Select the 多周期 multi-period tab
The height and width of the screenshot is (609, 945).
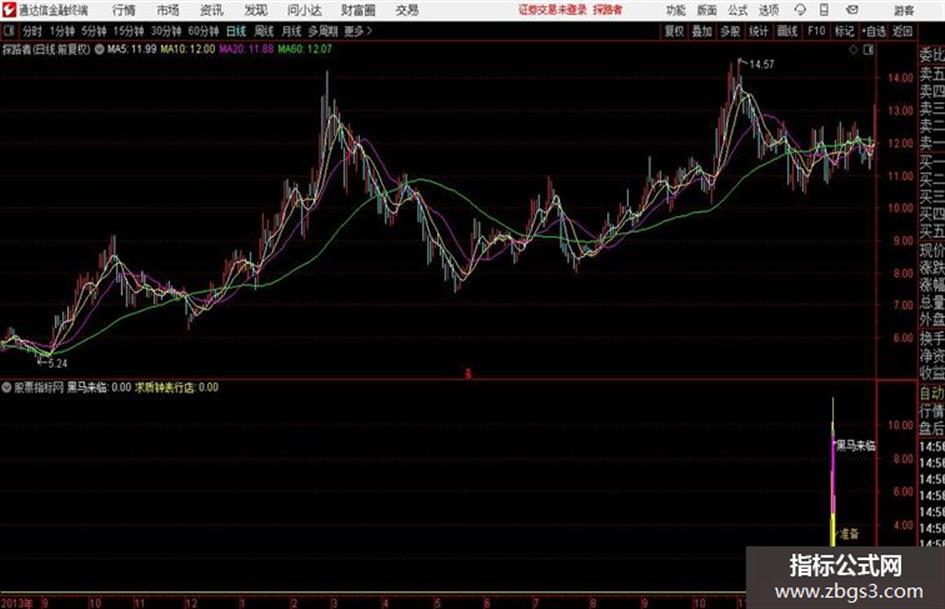323,31
